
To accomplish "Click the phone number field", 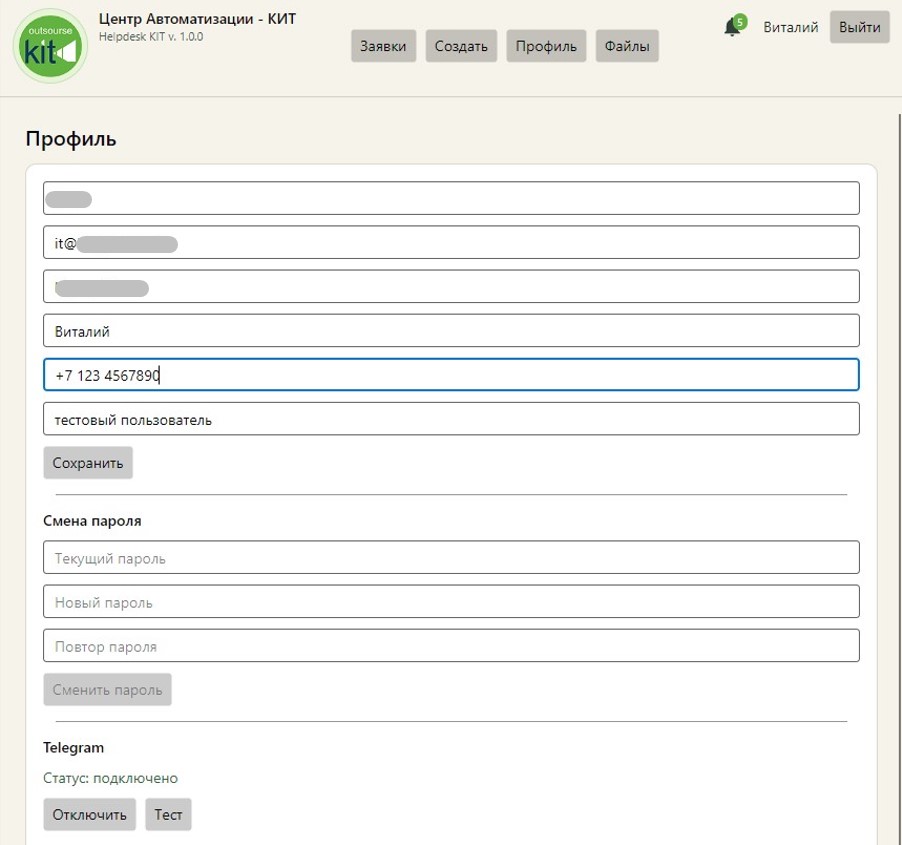I will coord(451,375).
